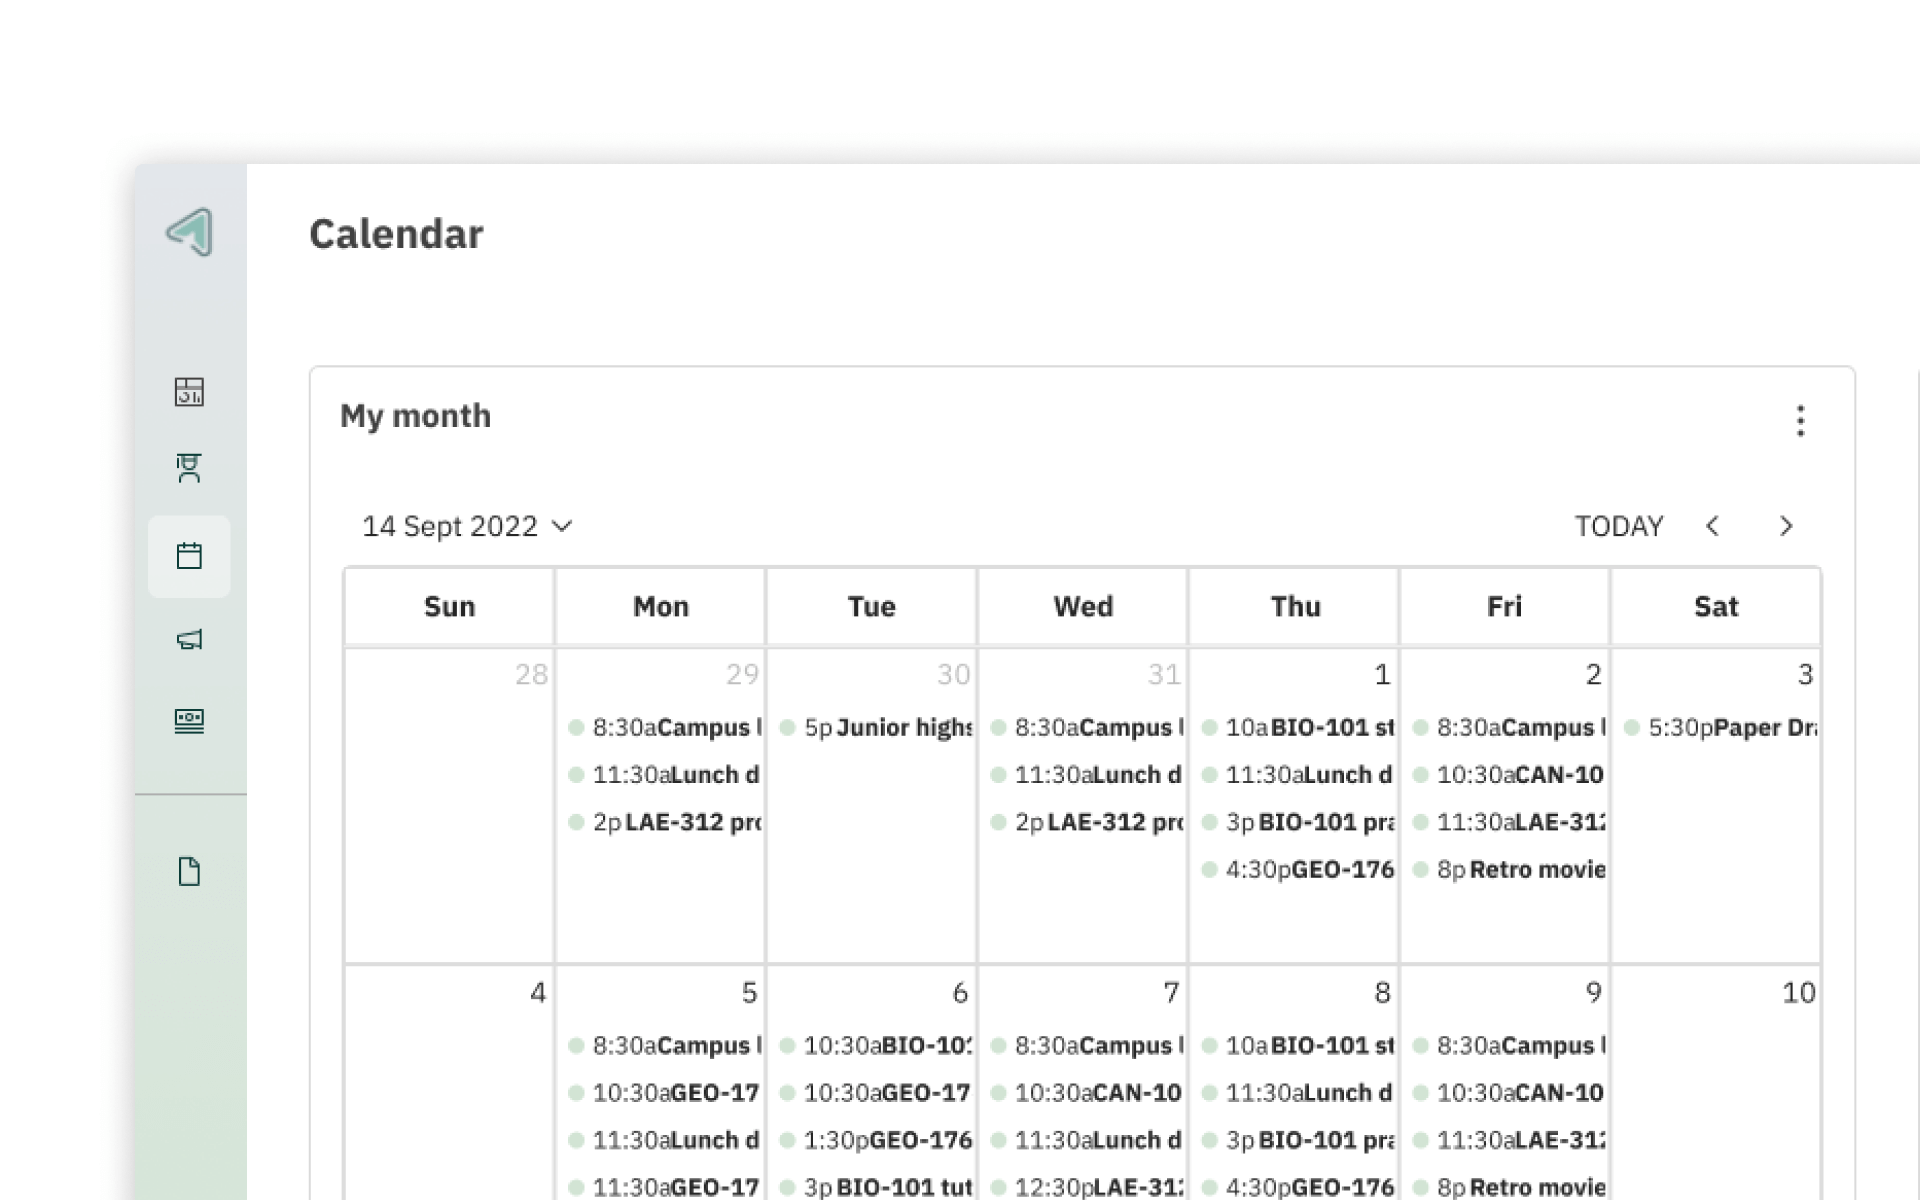Open 2p LAE-312 event on Wednesday 31

click(1087, 822)
